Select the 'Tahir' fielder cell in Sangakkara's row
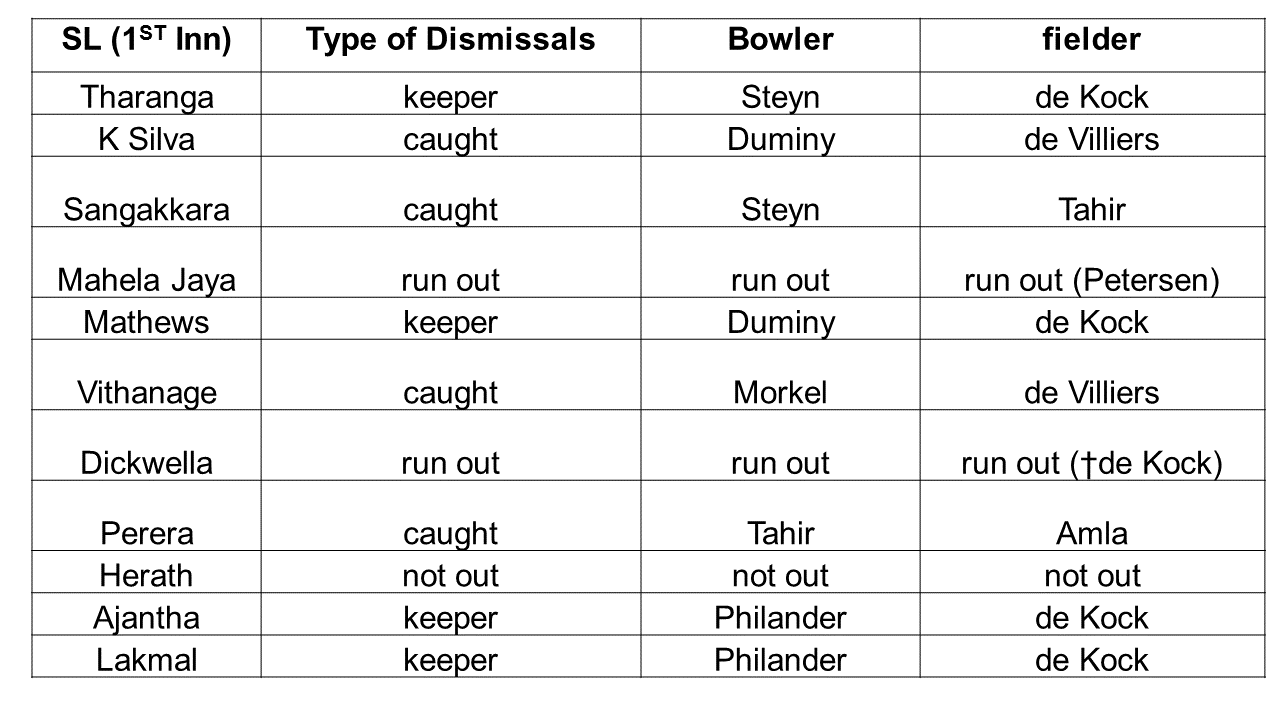The image size is (1280, 720). click(1091, 209)
